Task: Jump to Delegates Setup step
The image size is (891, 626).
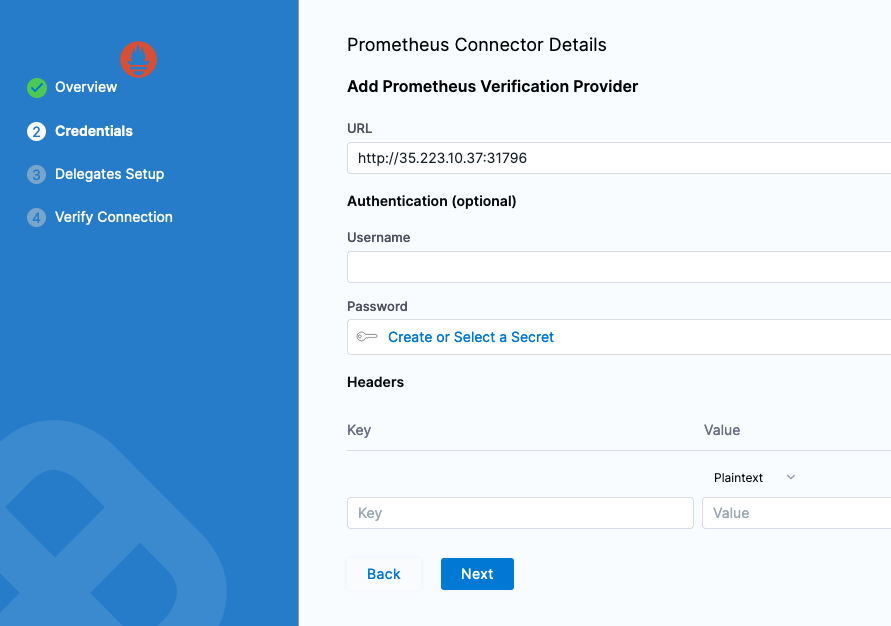Action: click(x=109, y=174)
